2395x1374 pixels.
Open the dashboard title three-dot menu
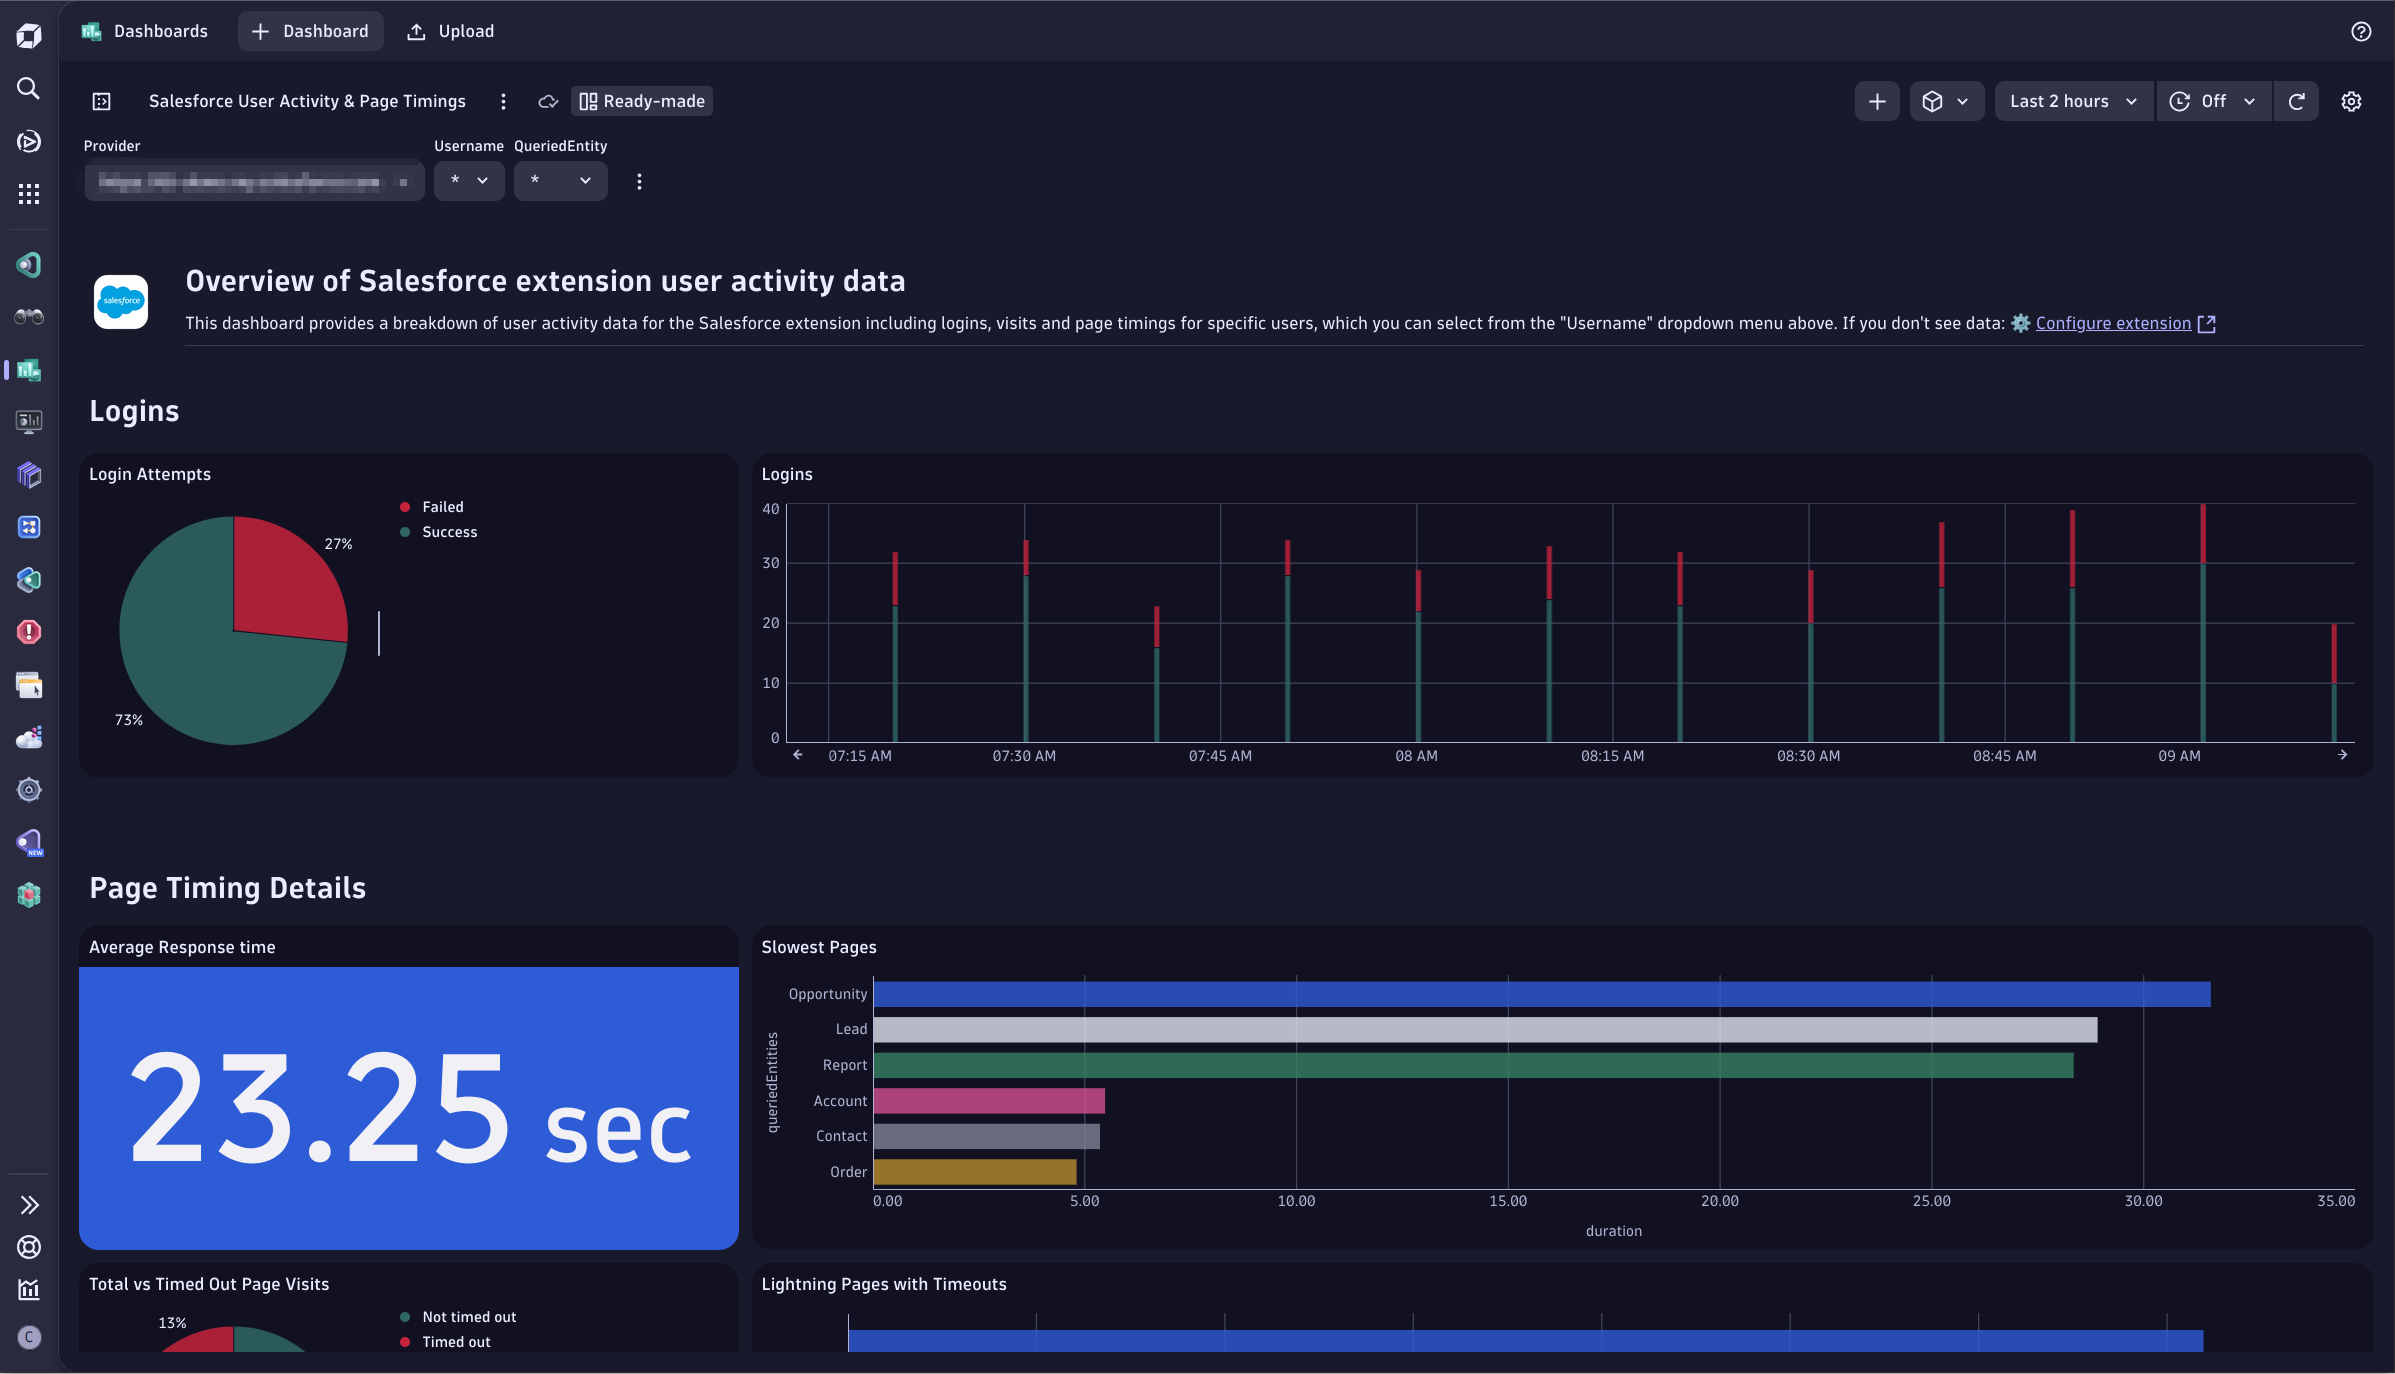click(503, 101)
